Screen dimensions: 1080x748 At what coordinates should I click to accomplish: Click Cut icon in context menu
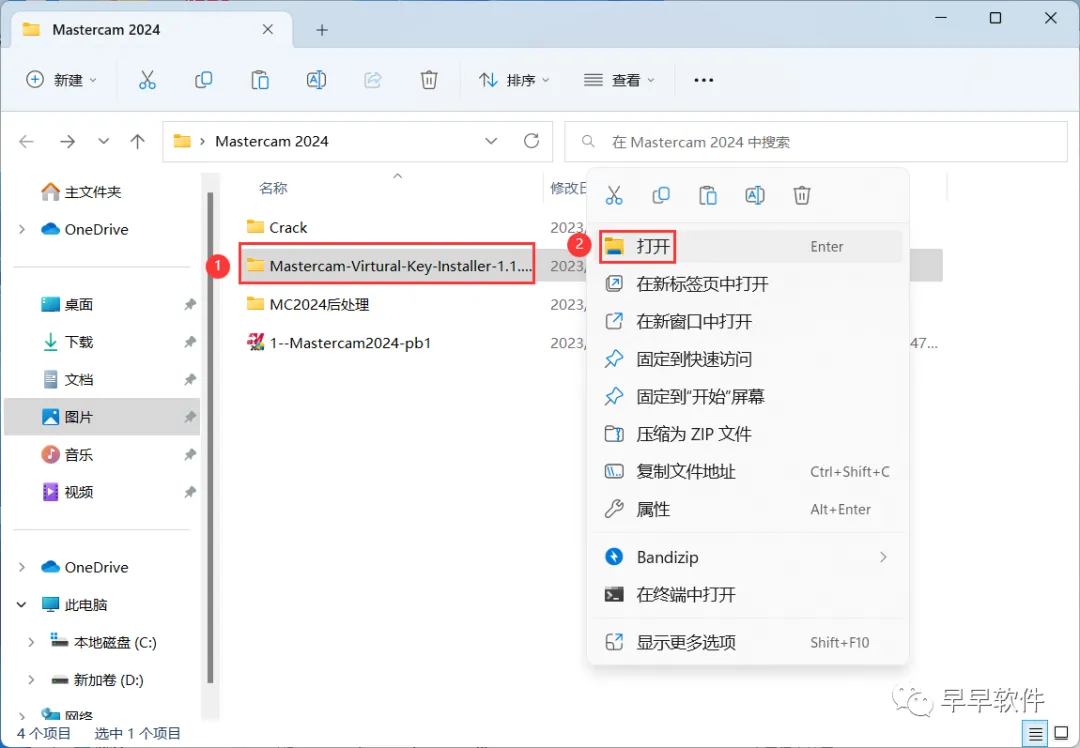point(614,196)
